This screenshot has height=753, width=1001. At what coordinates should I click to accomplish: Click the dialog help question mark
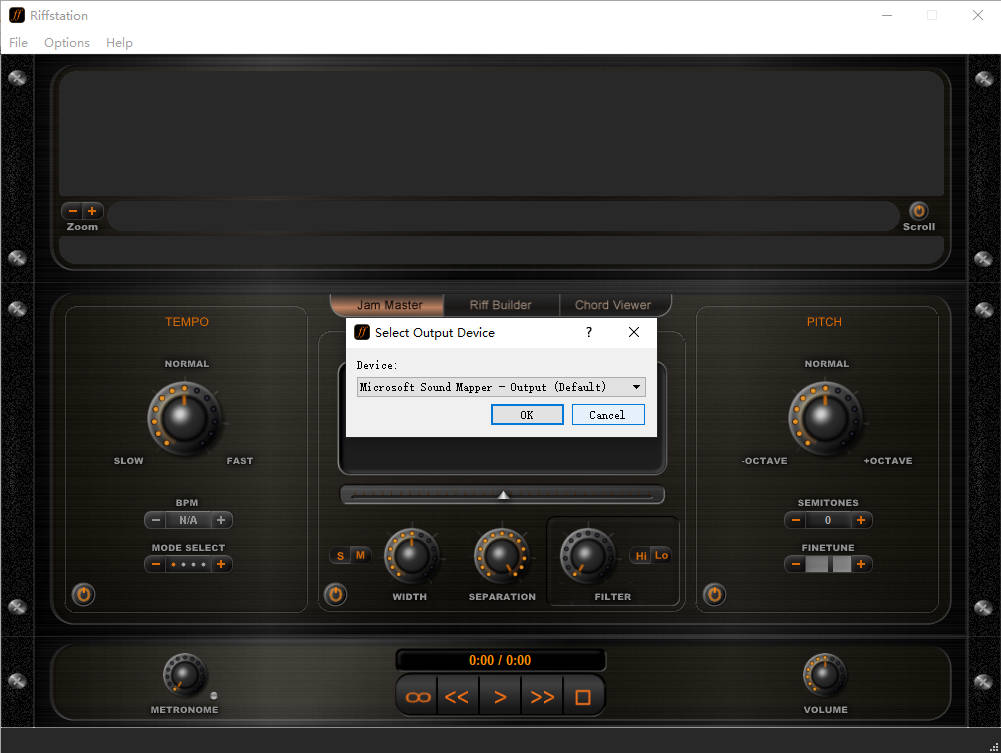[589, 332]
